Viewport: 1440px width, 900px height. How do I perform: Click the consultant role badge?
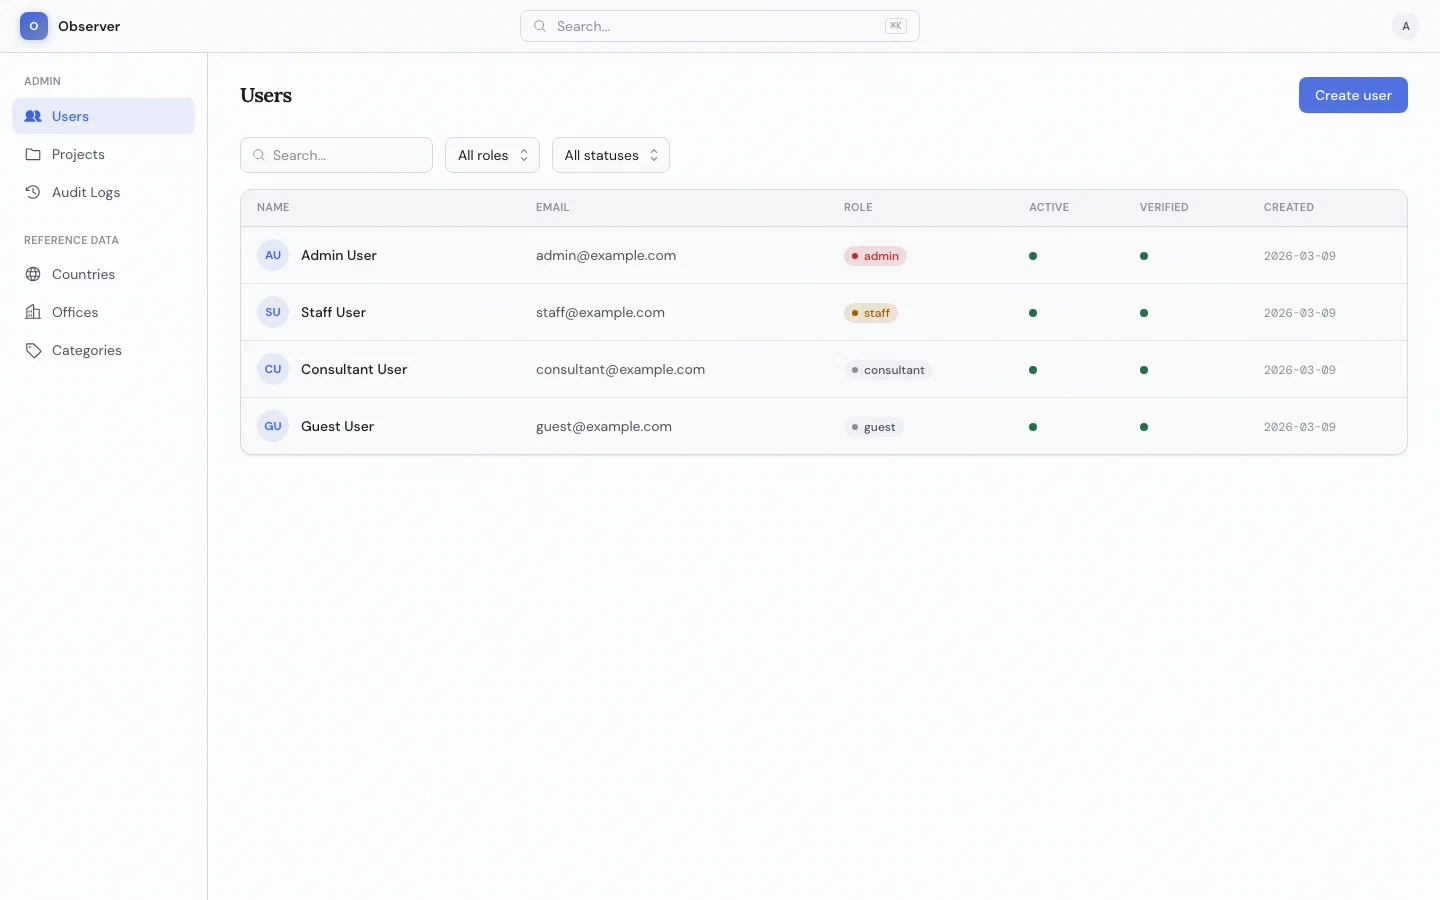(888, 370)
